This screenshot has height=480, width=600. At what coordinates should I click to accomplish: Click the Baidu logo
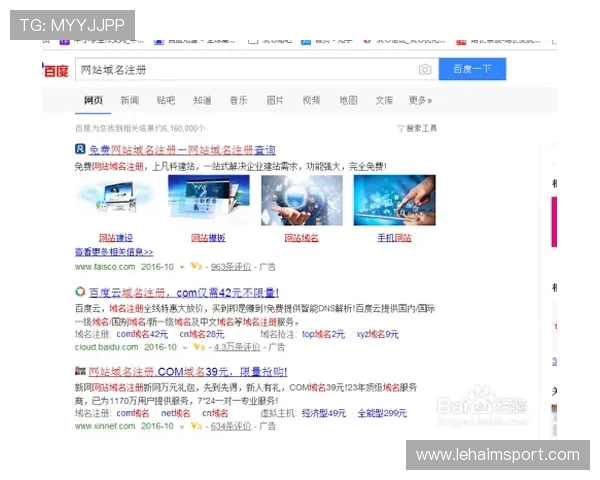point(56,70)
